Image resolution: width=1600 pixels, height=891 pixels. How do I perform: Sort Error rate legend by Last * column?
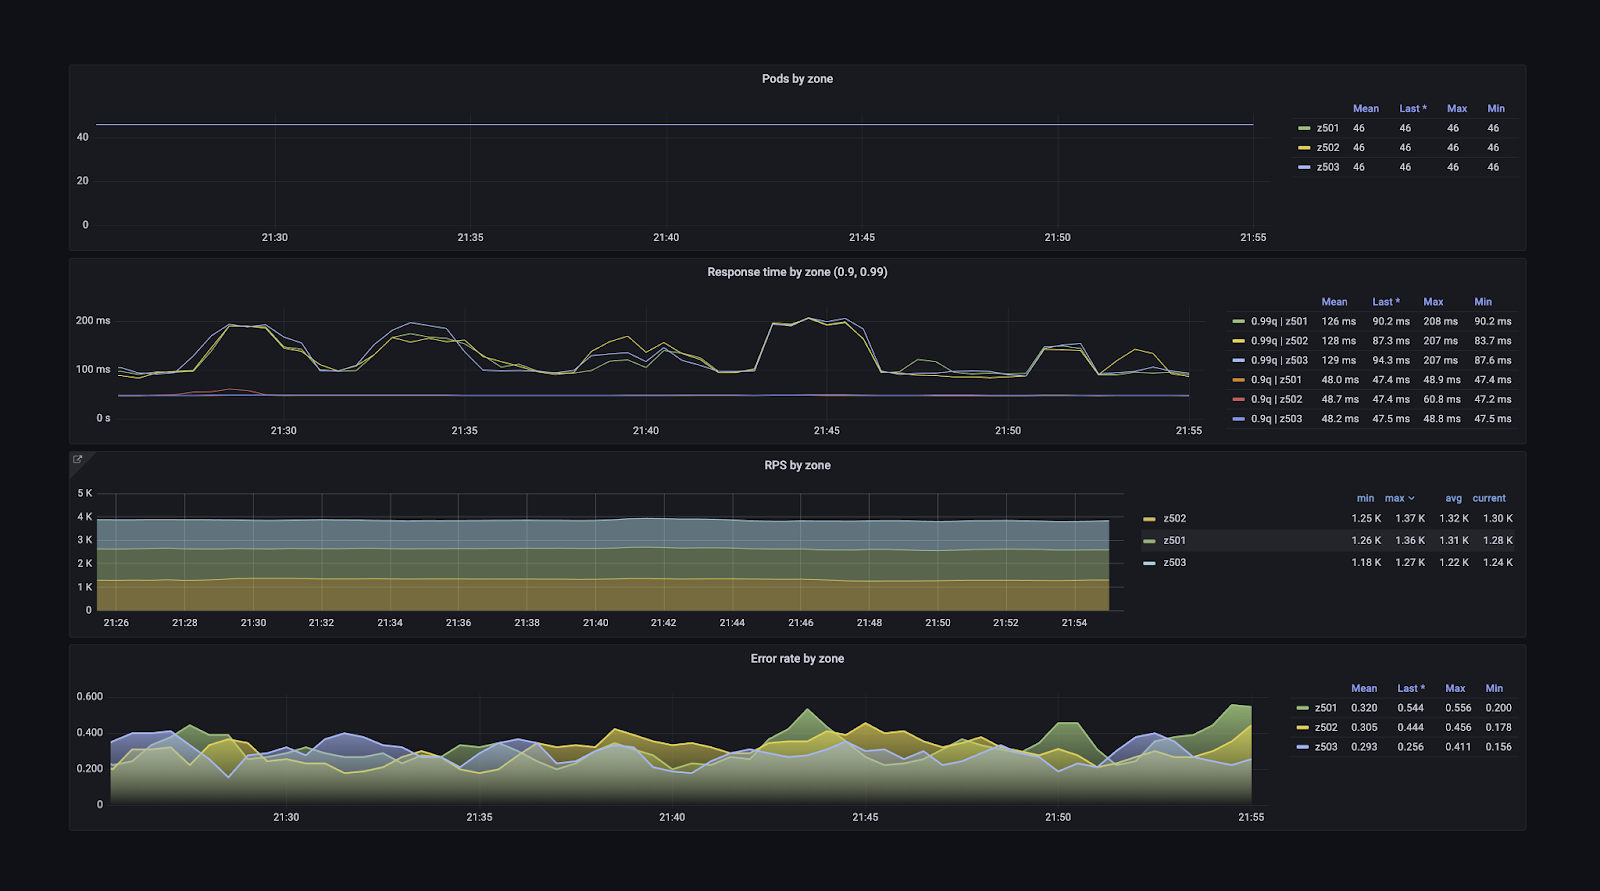1411,688
